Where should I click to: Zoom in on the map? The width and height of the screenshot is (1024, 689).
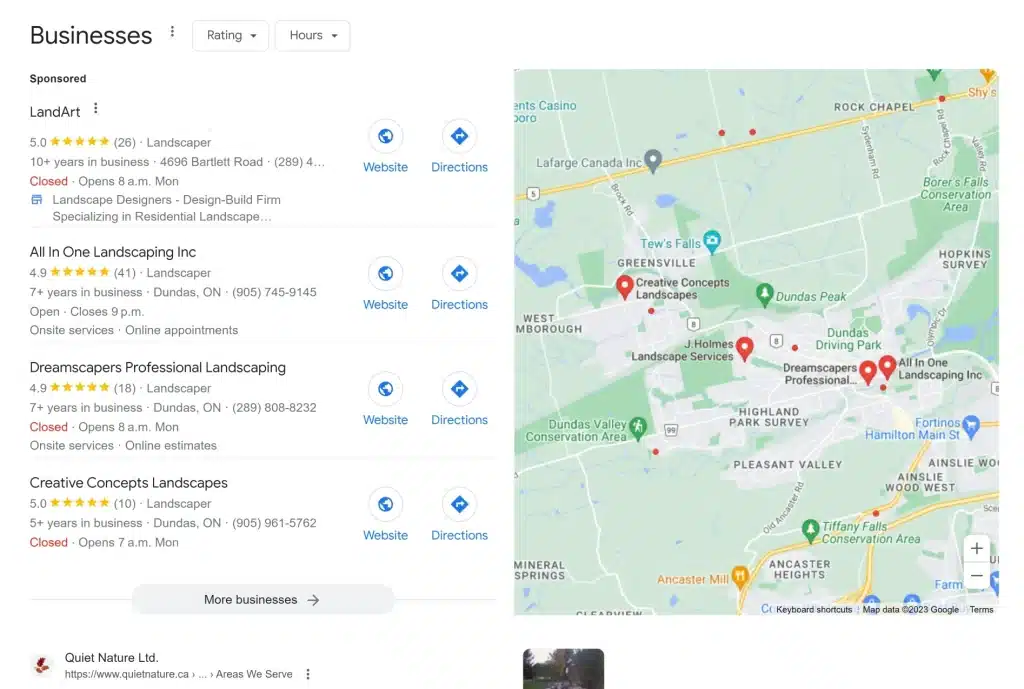[x=976, y=549]
